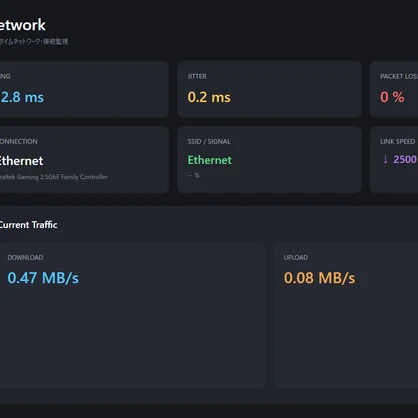Click the white Ethernet connection name
This screenshot has width=418, height=418.
click(x=21, y=161)
